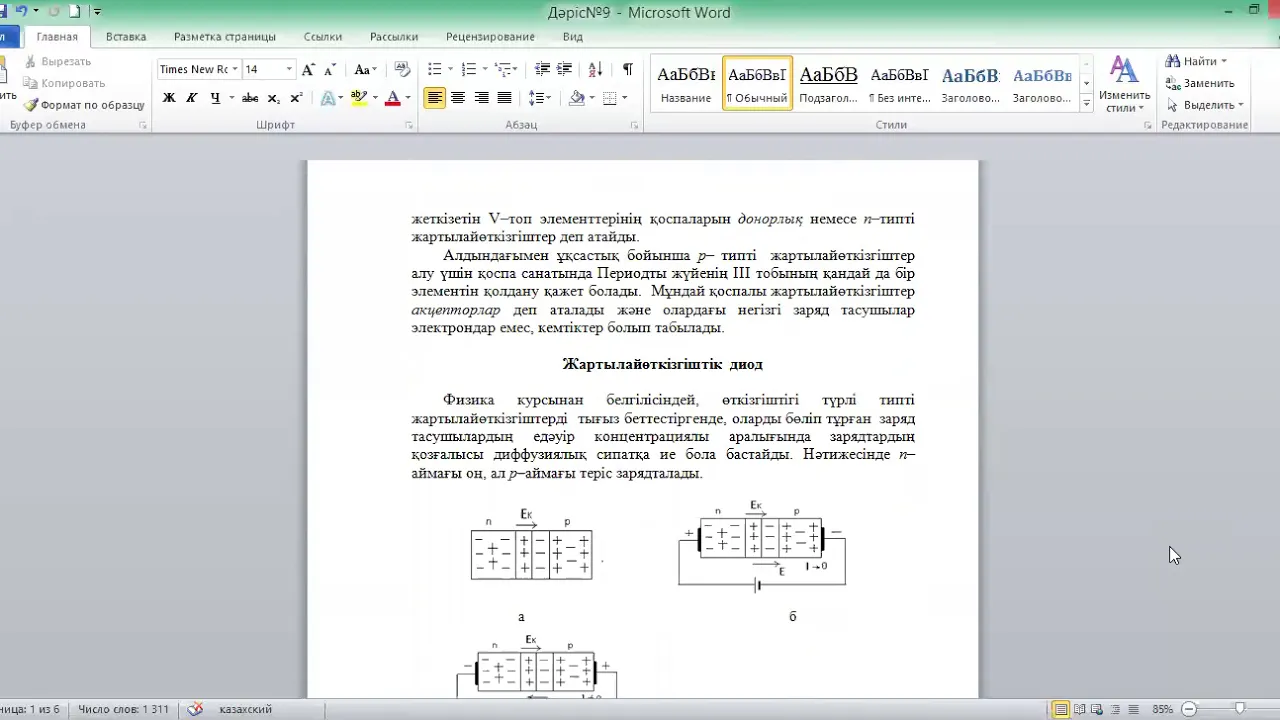Switch to Print Layout view
Screen dimensions: 1280x720
(x=1060, y=709)
